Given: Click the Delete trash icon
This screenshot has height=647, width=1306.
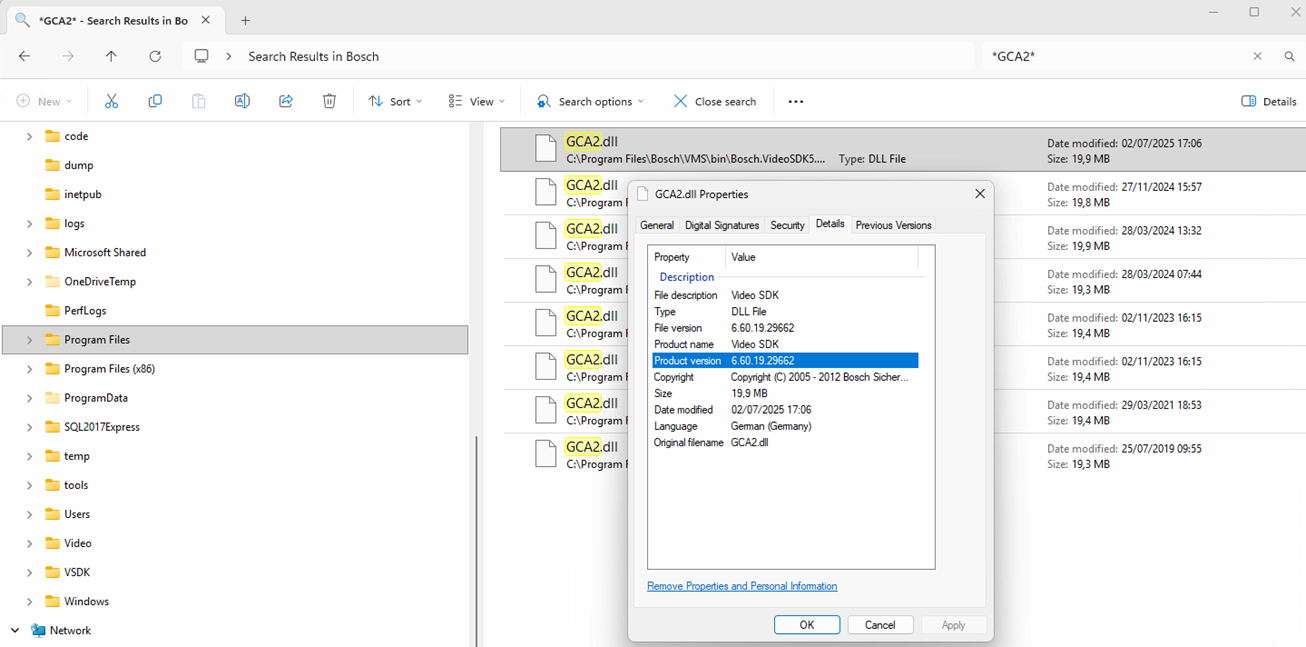Looking at the screenshot, I should 329,100.
